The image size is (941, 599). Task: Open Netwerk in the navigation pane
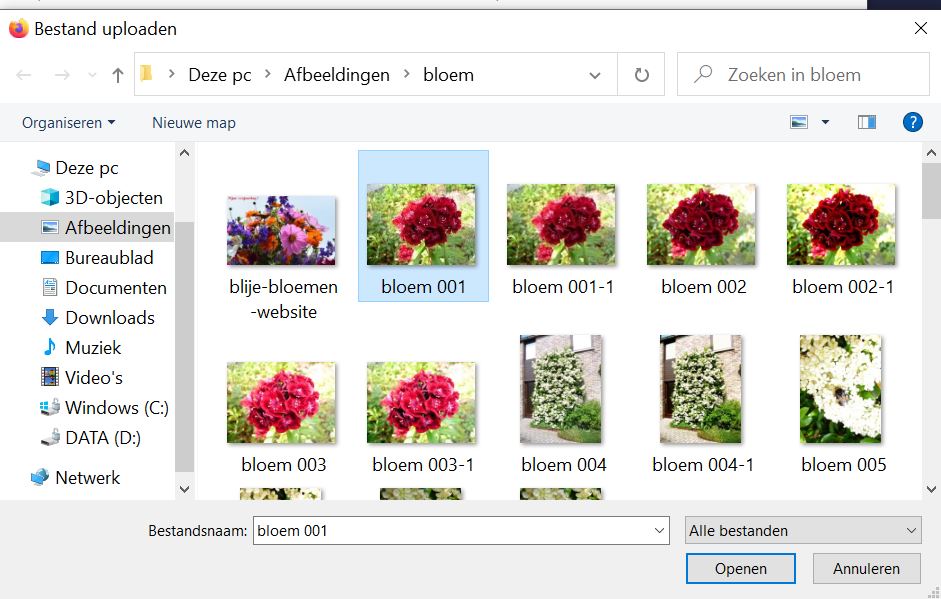point(87,478)
